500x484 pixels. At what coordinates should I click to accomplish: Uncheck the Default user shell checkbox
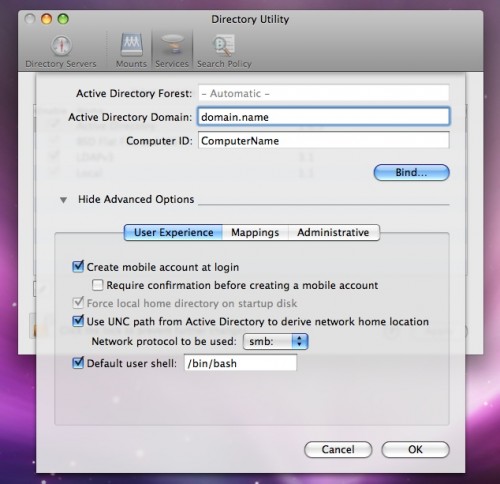(x=78, y=363)
